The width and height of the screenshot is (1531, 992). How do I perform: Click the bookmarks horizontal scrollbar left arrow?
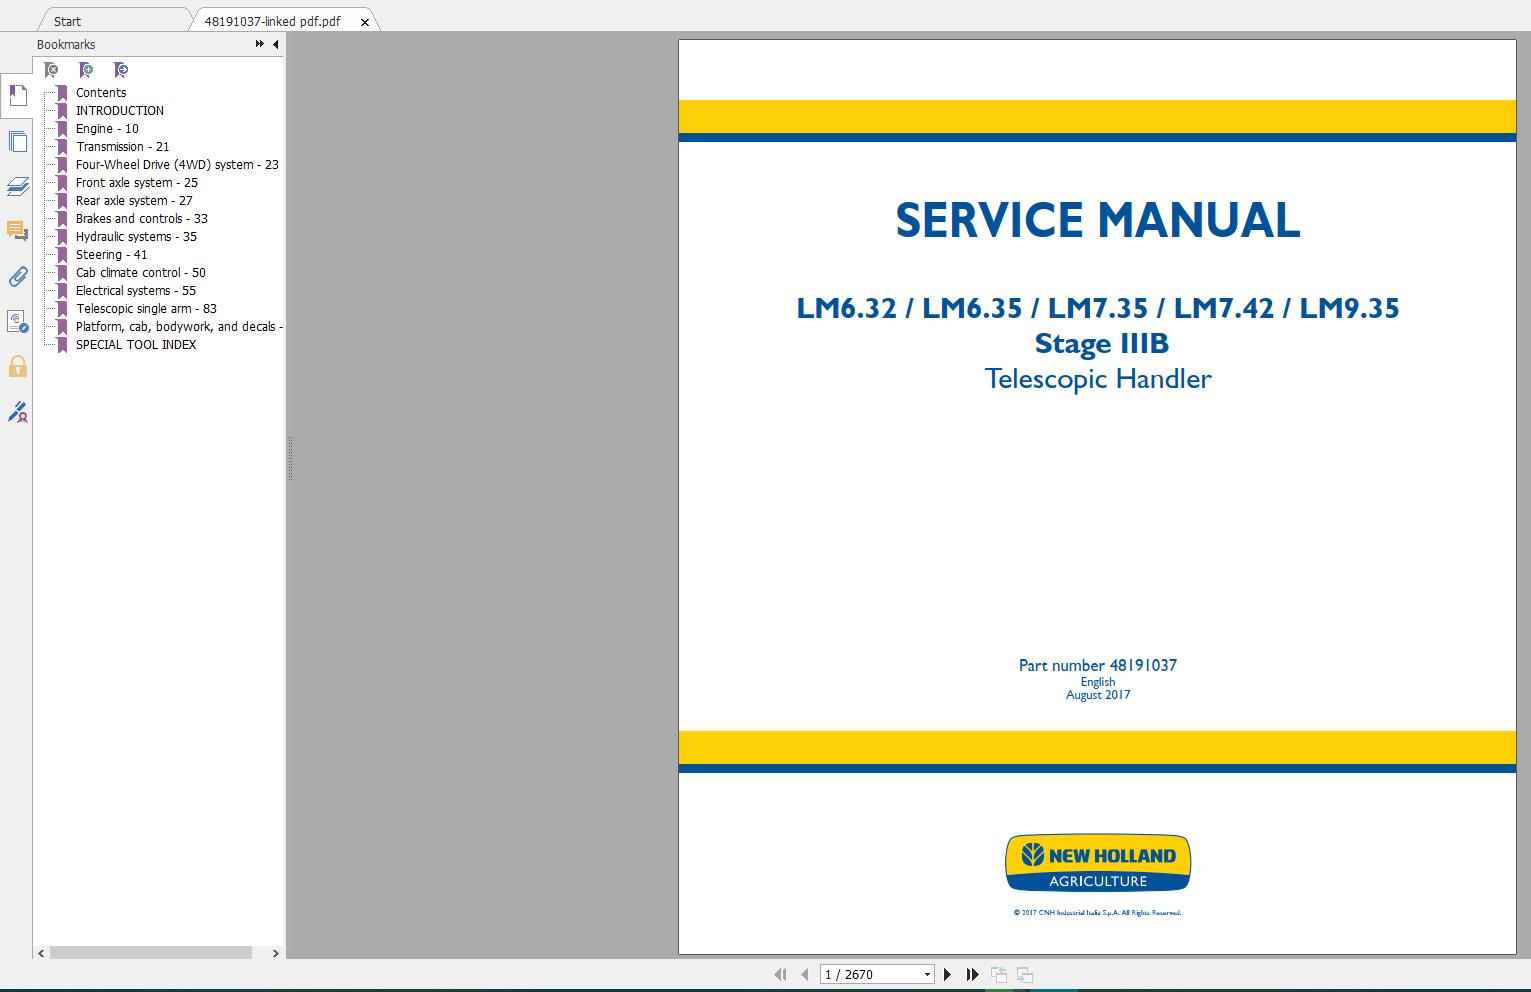pos(41,954)
